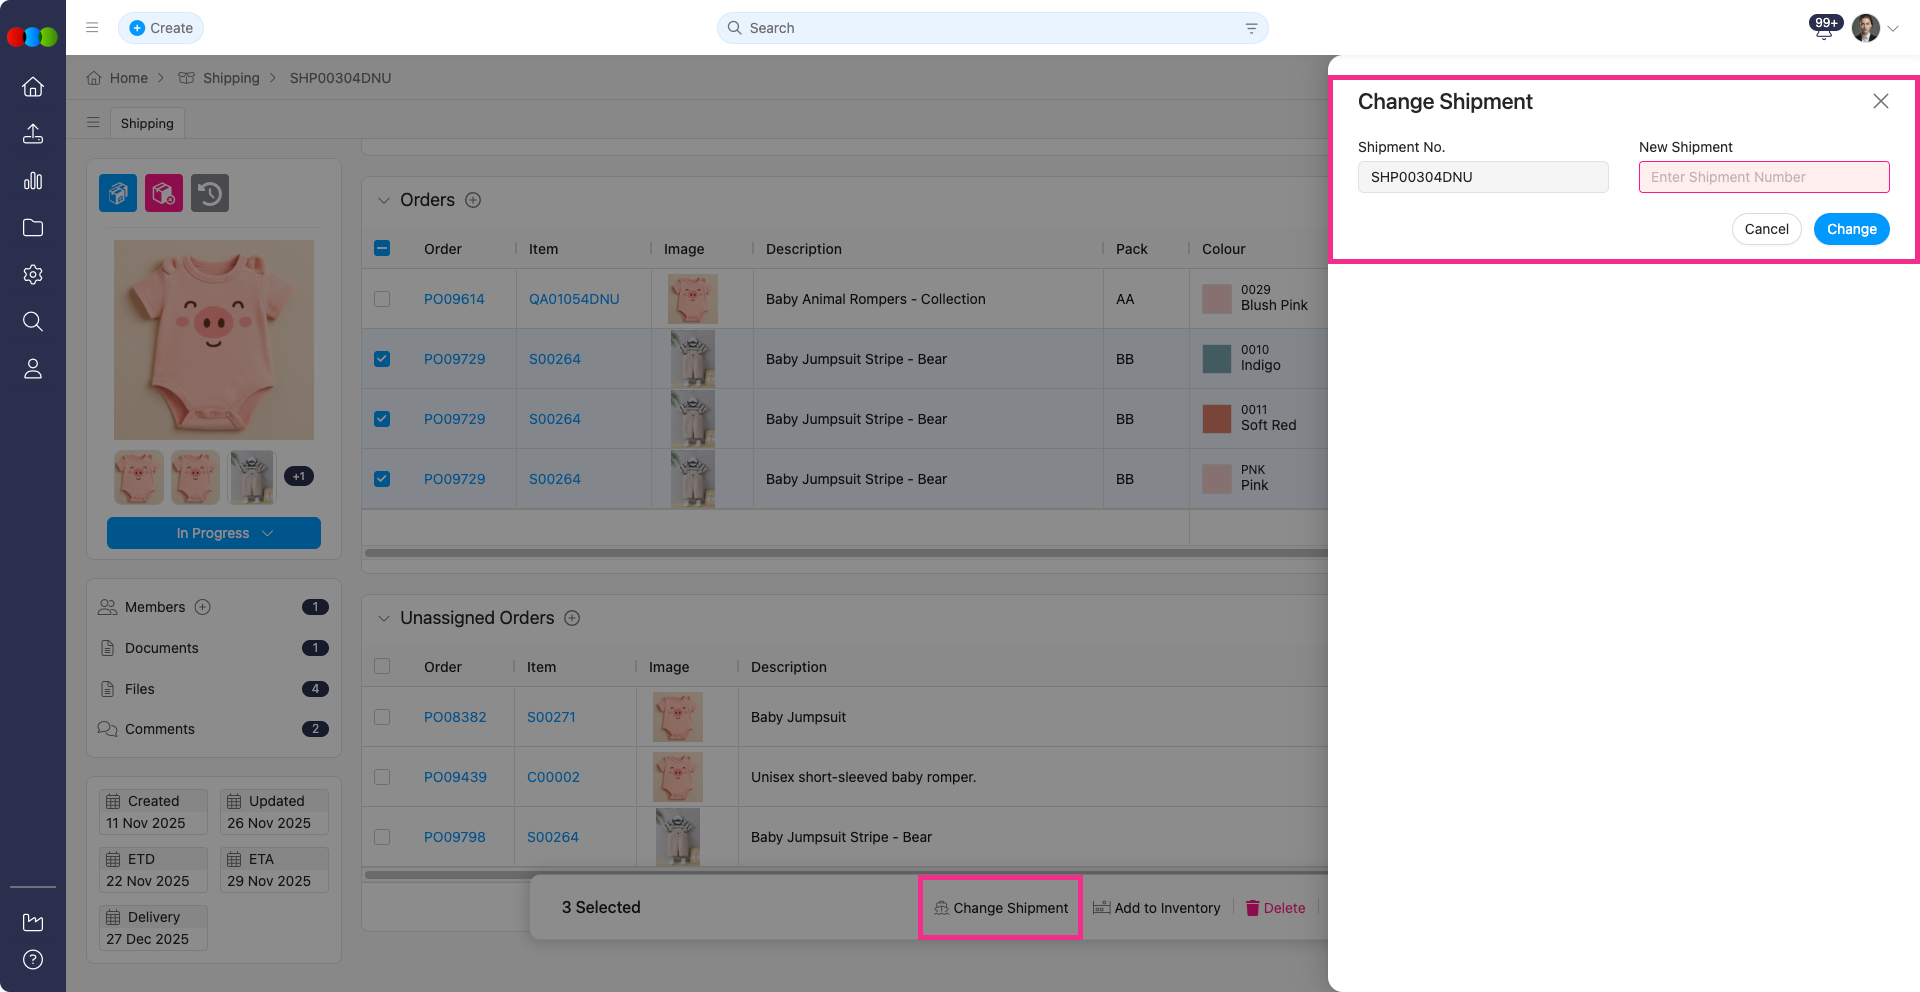Screen dimensions: 1920x992
Task: Click the home icon in left sidebar
Action: (x=33, y=87)
